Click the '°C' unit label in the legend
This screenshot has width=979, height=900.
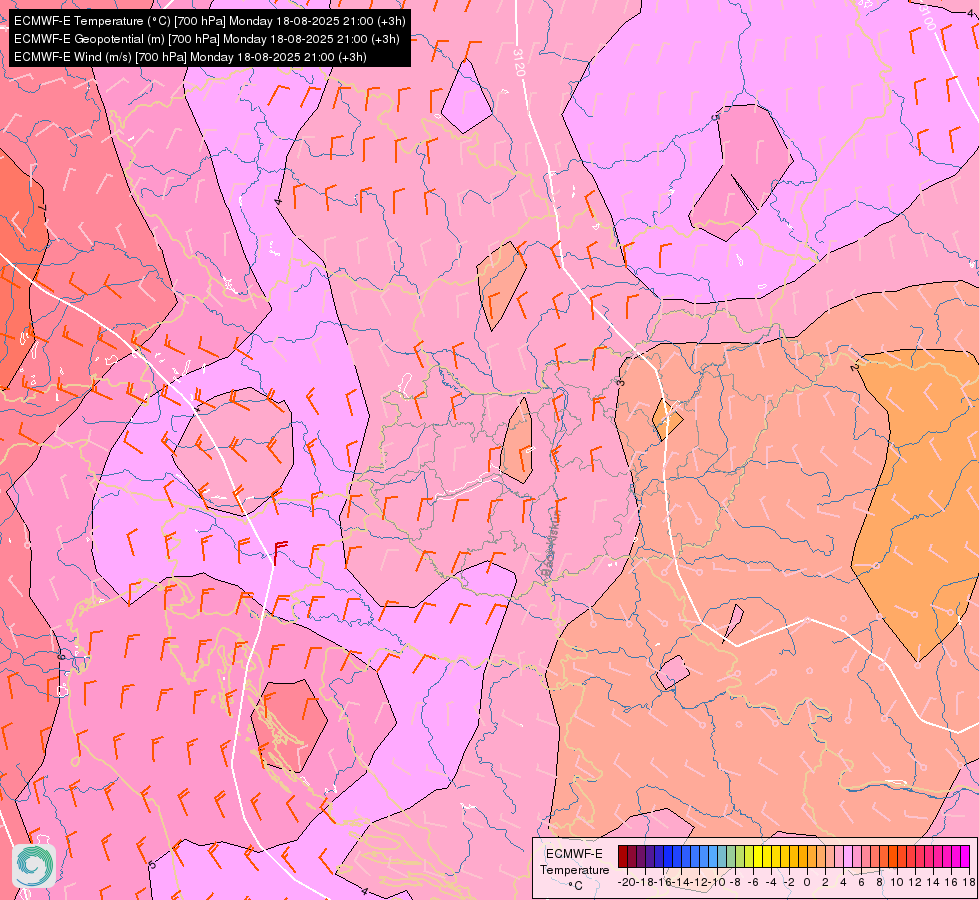click(x=576, y=886)
